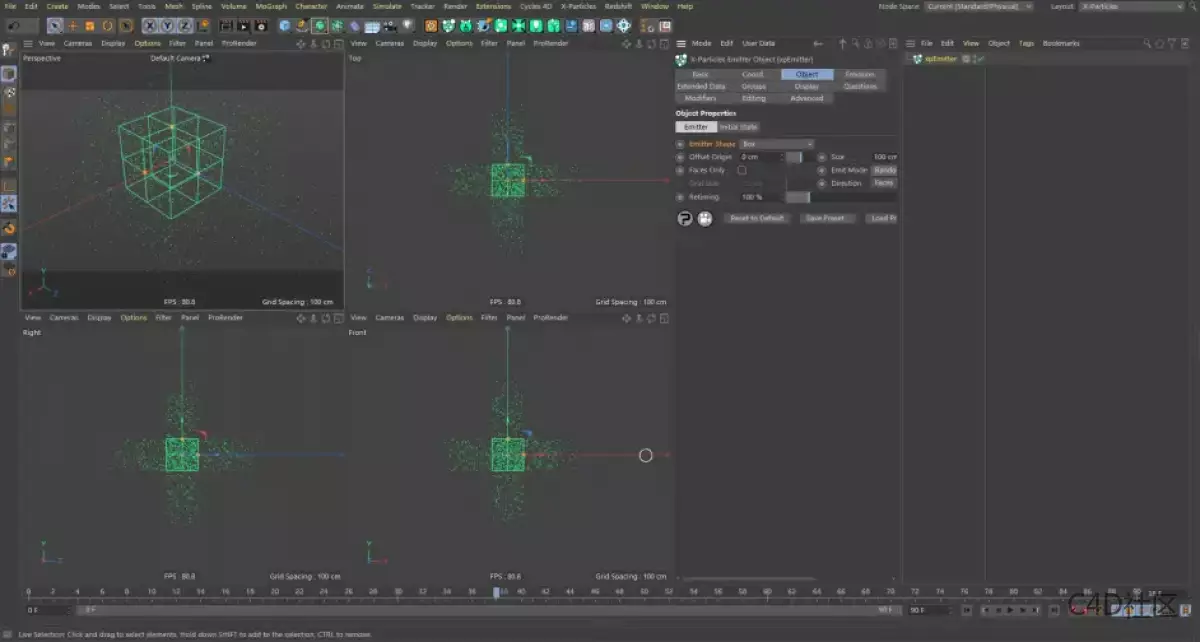Image resolution: width=1200 pixels, height=642 pixels.
Task: Click the Save Preset button
Action: tap(827, 218)
